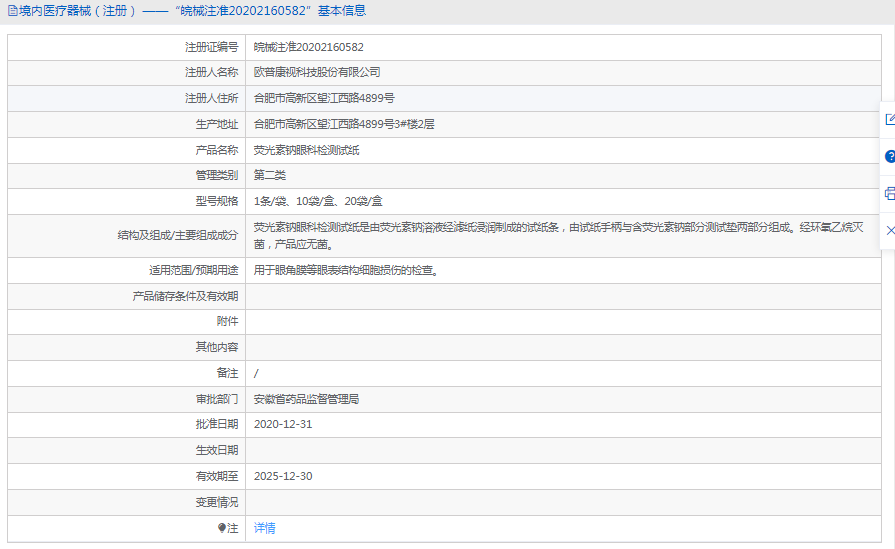The image size is (895, 549).
Task: Click the edit/feedback pencil icon on right sidebar
Action: (889, 119)
